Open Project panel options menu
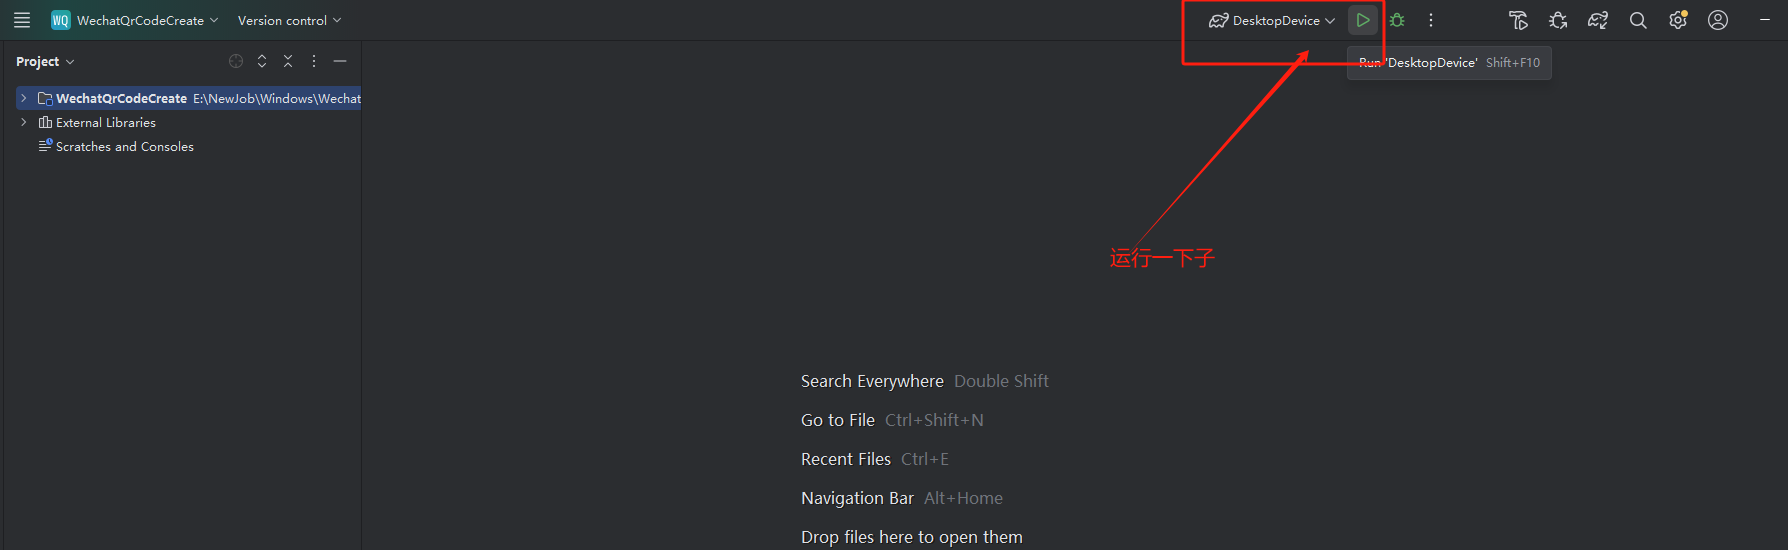Viewport: 1788px width, 550px height. (314, 61)
